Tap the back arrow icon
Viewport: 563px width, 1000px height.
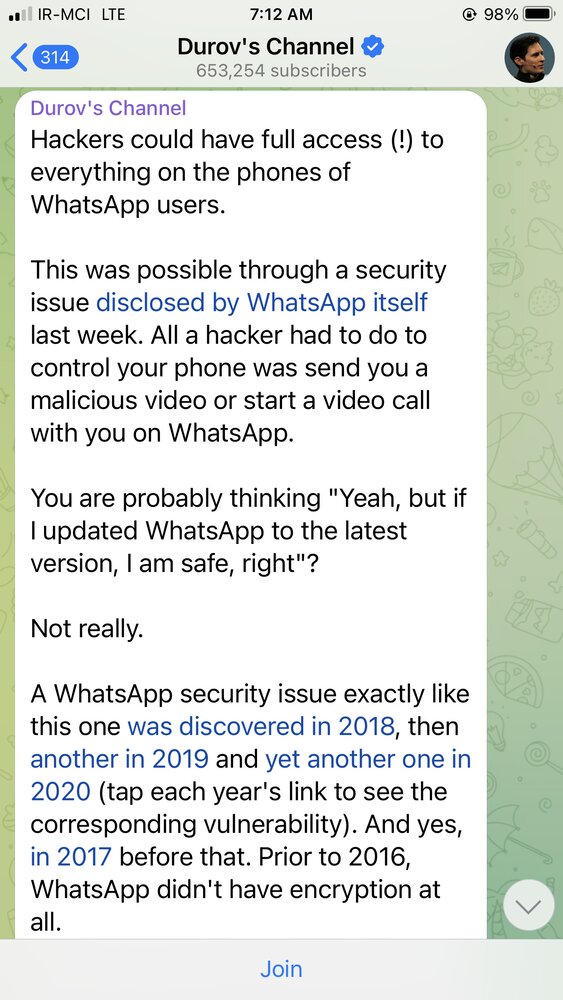pos(19,58)
